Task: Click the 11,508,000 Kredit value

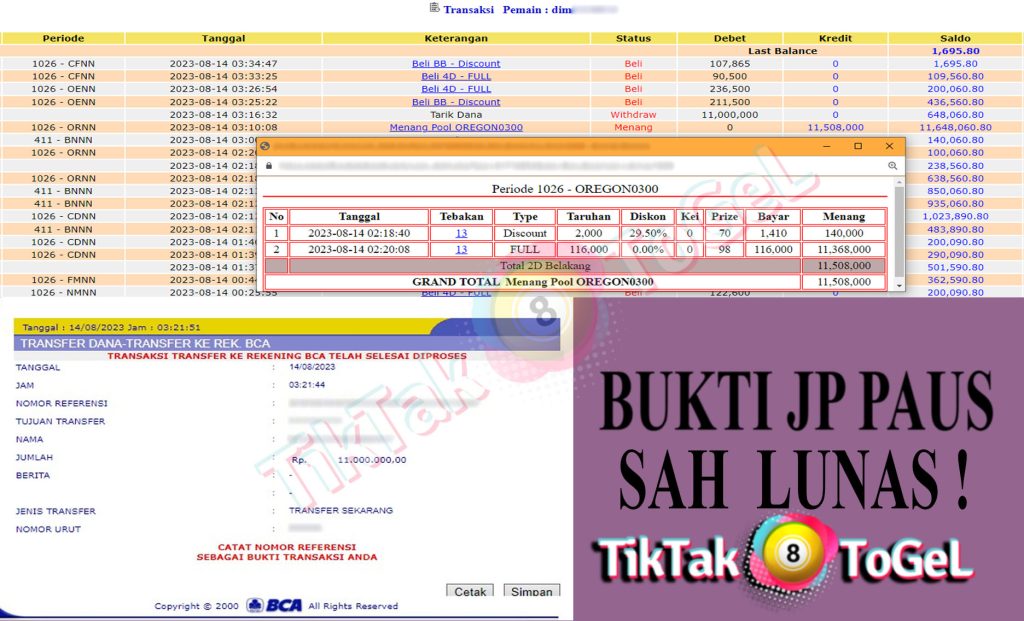Action: tap(835, 128)
